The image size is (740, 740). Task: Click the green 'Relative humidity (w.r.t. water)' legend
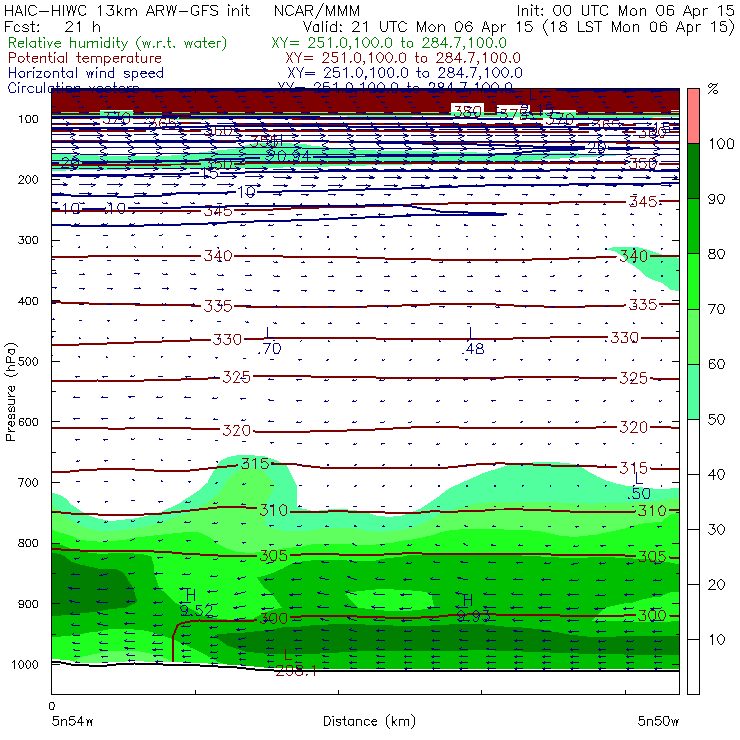click(x=117, y=43)
